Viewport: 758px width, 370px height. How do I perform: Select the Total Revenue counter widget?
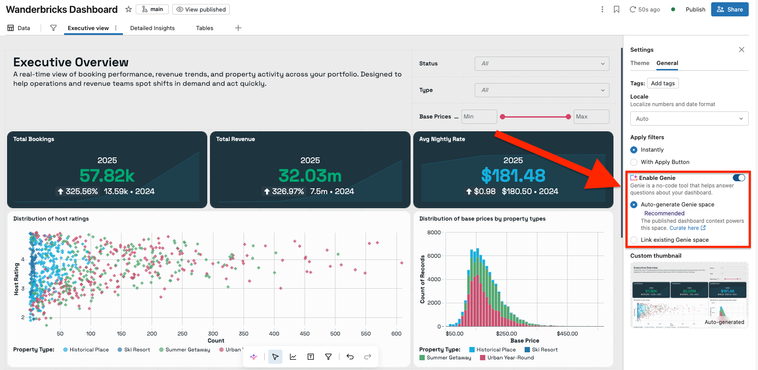tap(310, 170)
